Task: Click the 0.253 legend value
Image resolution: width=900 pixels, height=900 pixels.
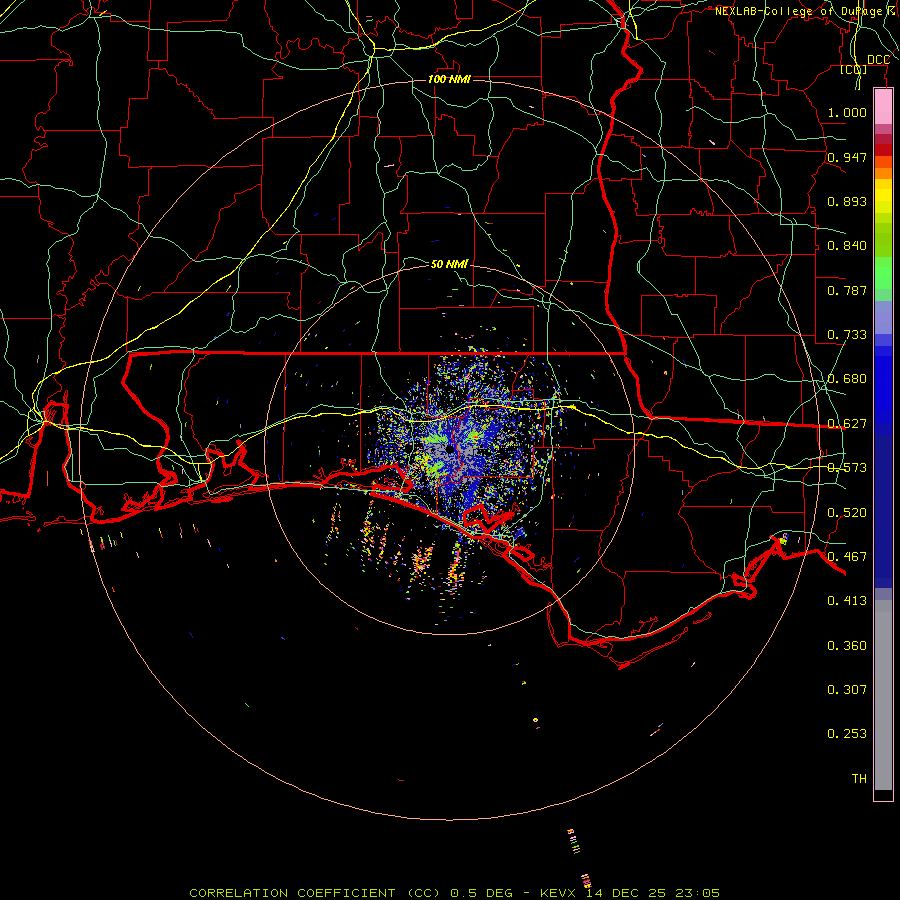Action: (x=847, y=734)
